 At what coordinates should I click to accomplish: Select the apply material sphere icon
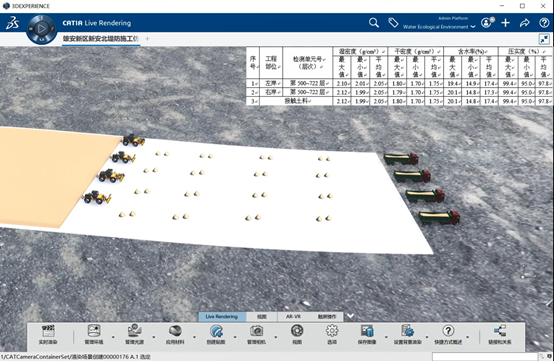coord(175,331)
